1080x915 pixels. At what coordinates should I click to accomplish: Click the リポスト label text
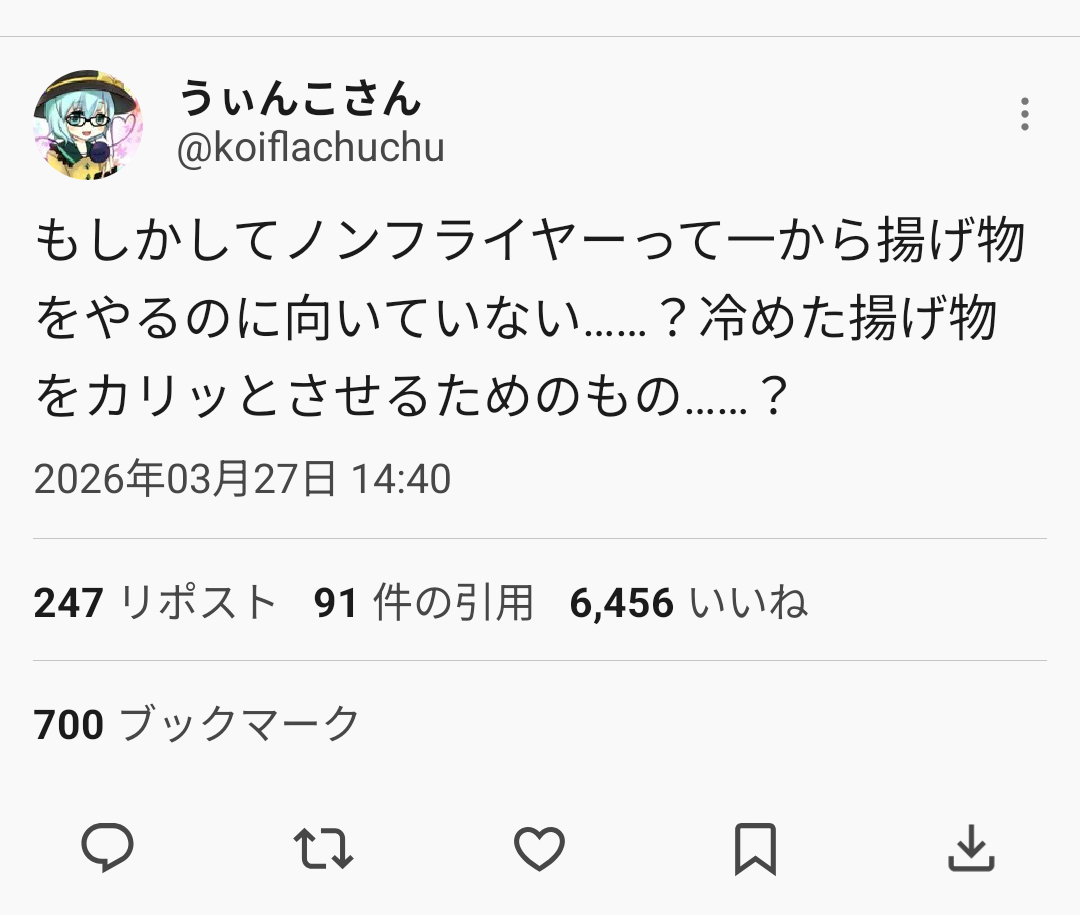[198, 603]
